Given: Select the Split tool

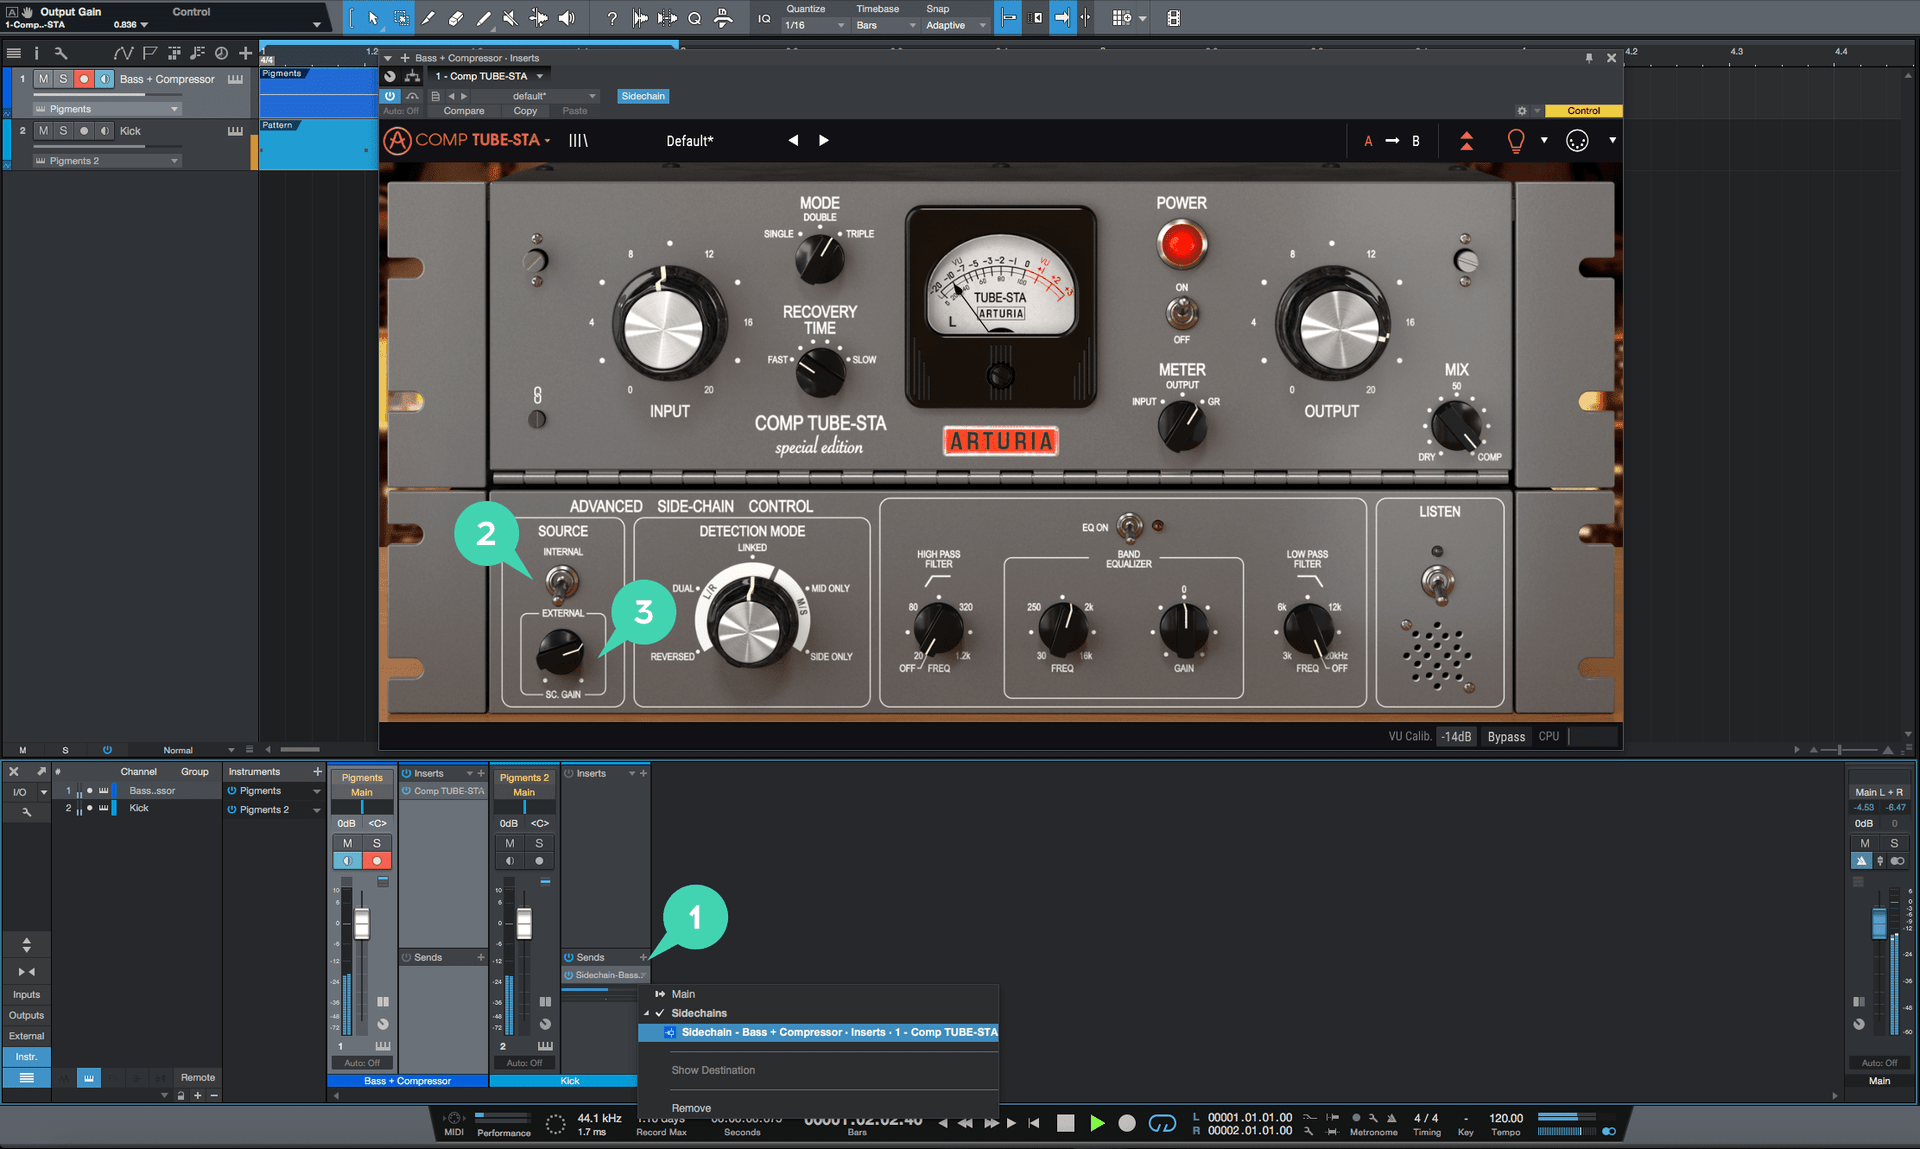Looking at the screenshot, I should [429, 17].
